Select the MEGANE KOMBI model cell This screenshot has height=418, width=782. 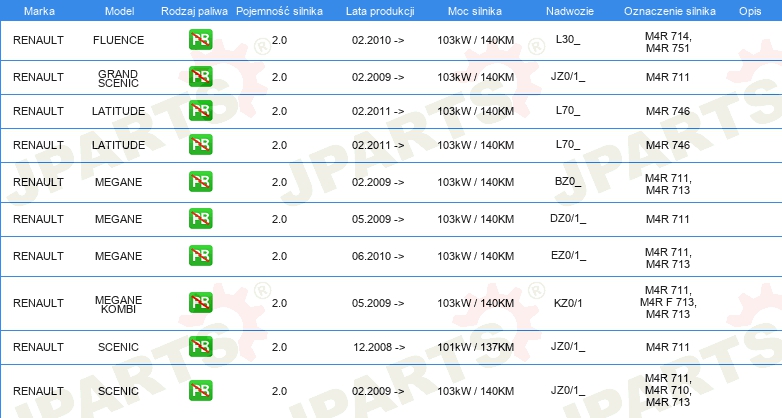pyautogui.click(x=118, y=304)
